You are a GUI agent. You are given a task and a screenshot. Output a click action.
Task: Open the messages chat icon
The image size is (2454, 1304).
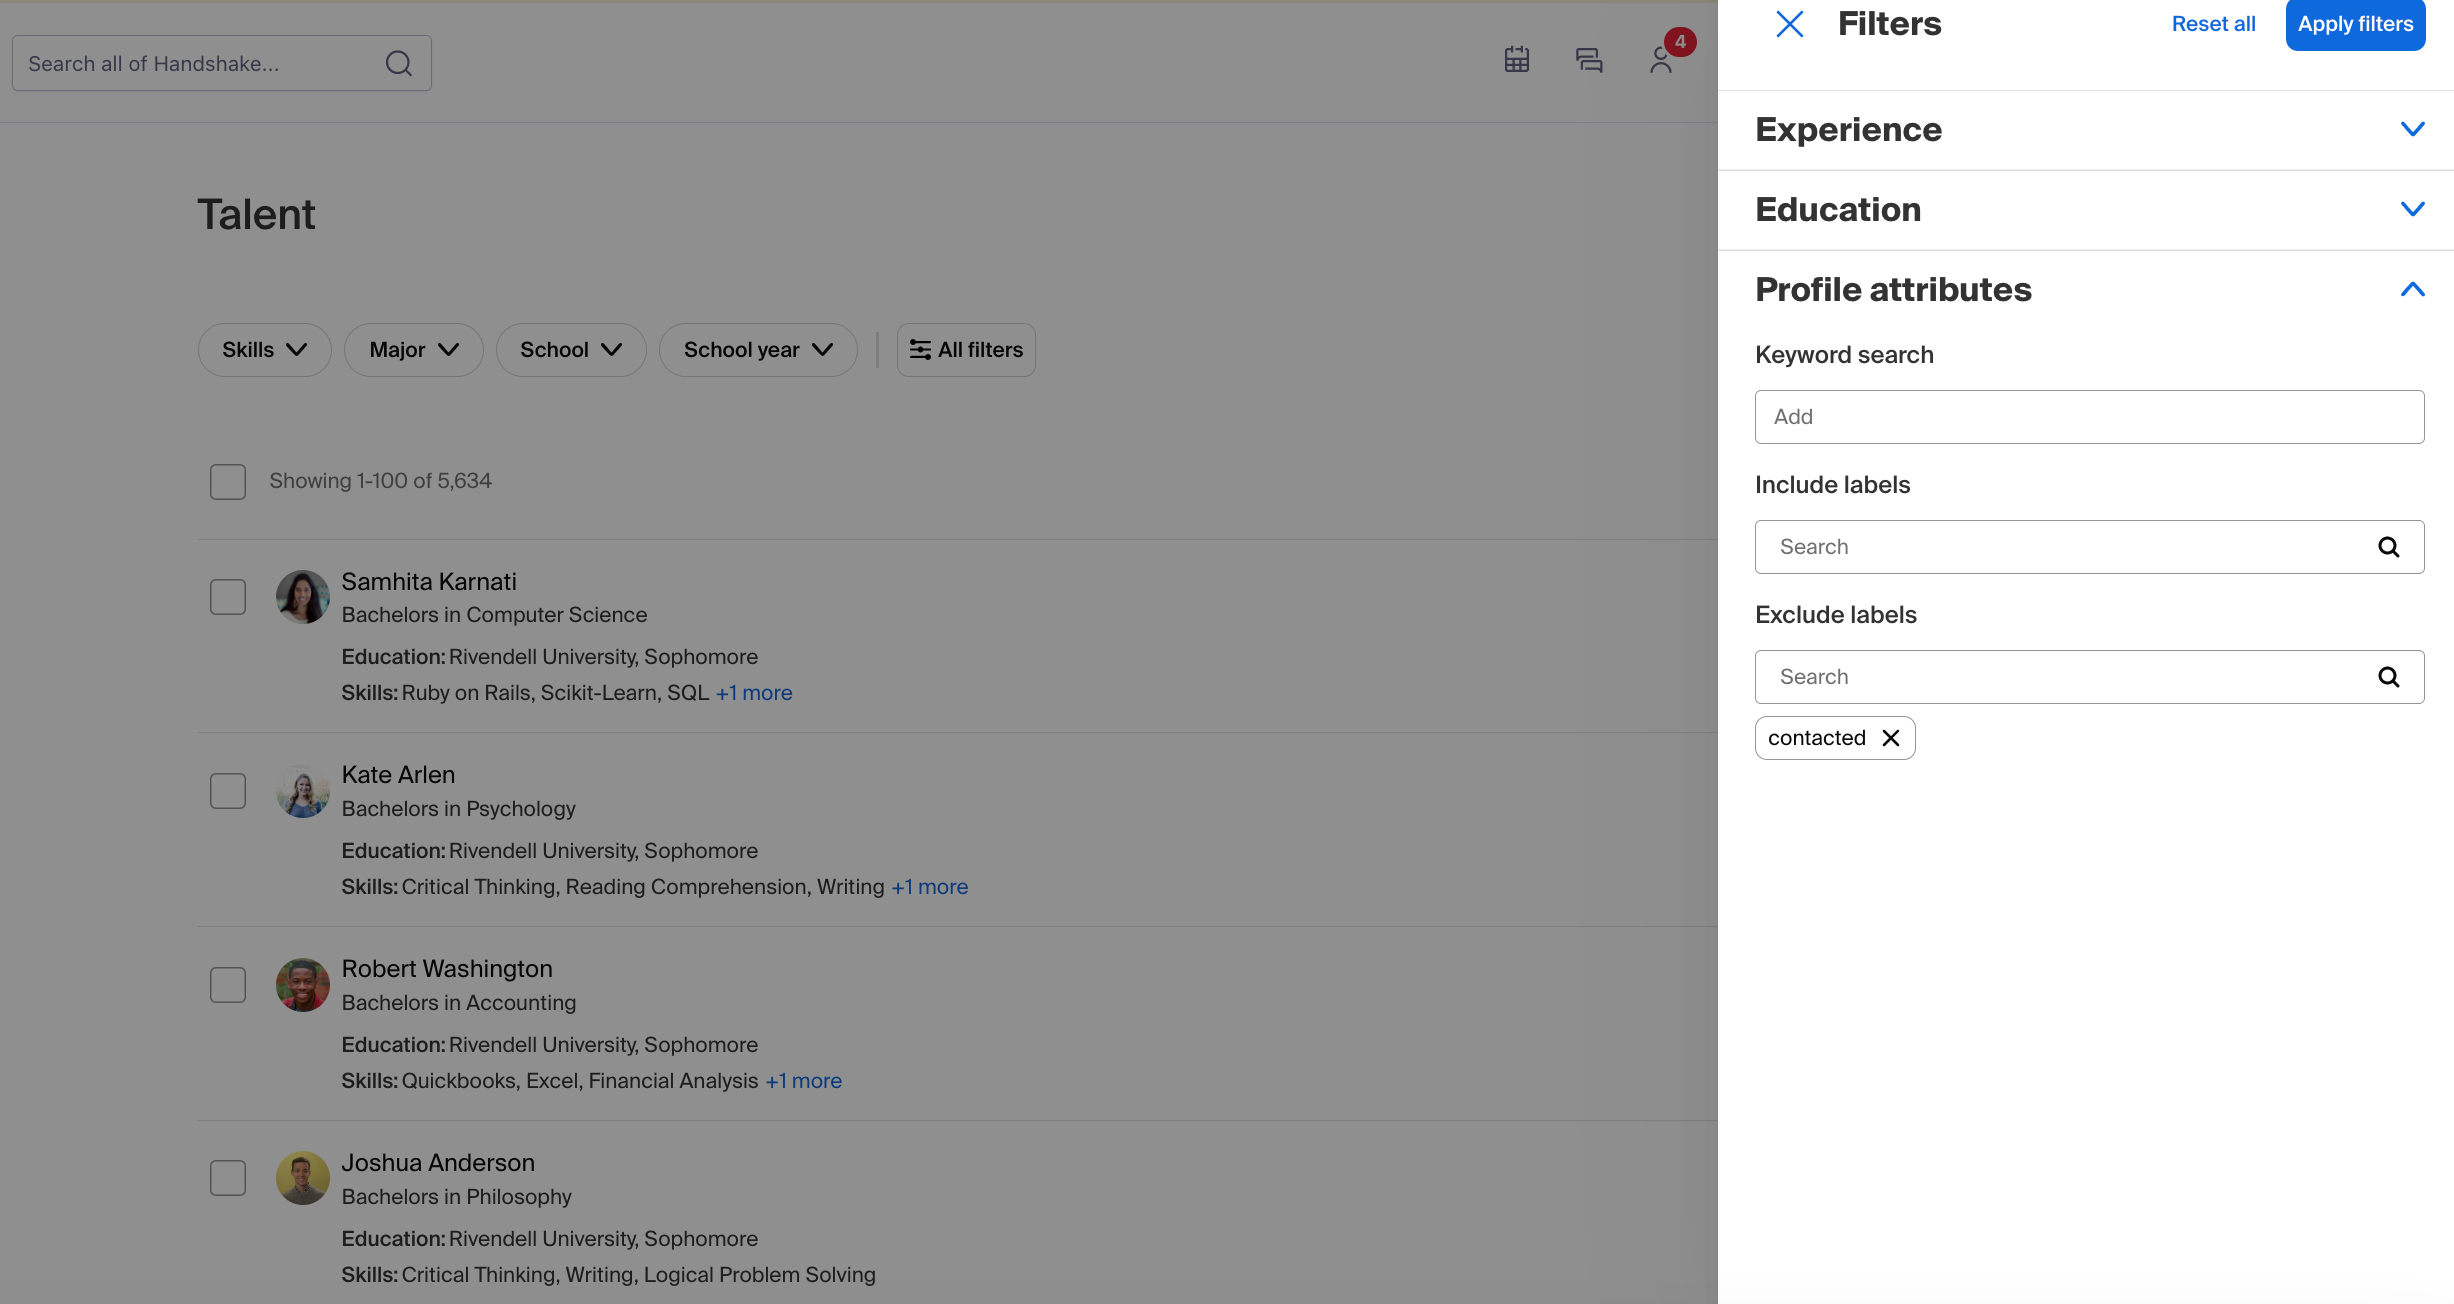[1589, 60]
